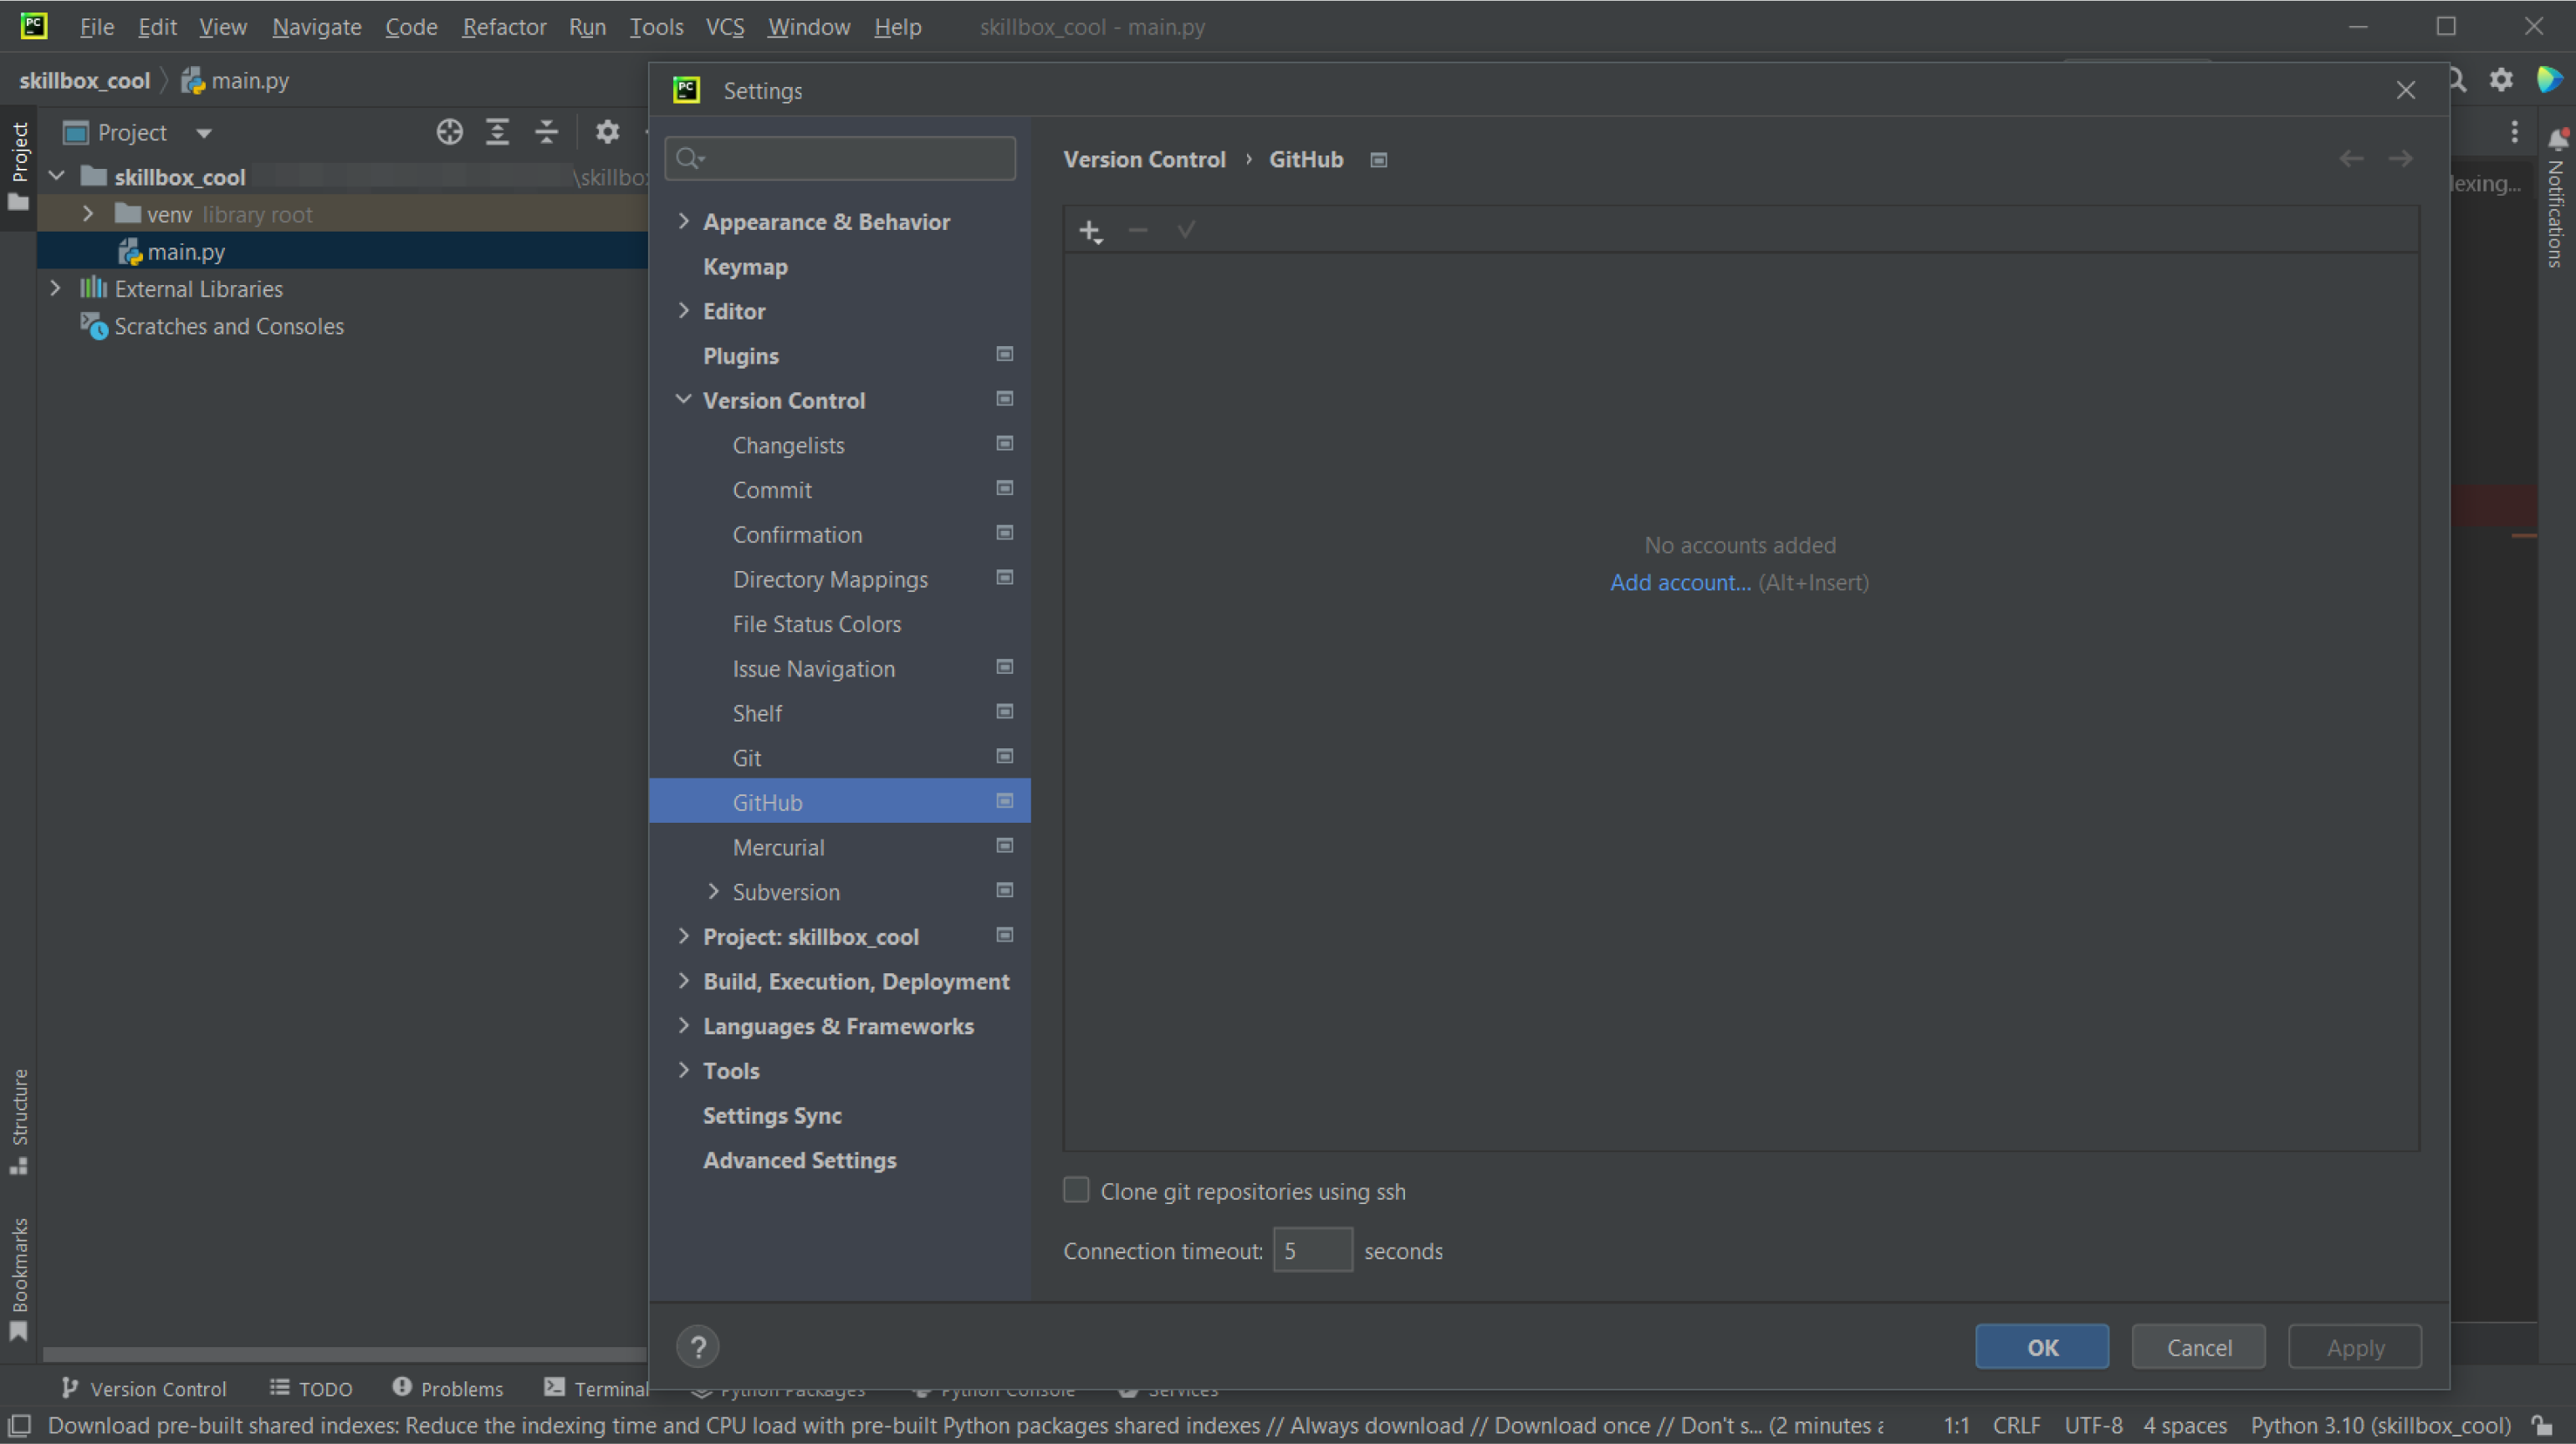Click project-level icon on Plugins row

tap(1005, 354)
